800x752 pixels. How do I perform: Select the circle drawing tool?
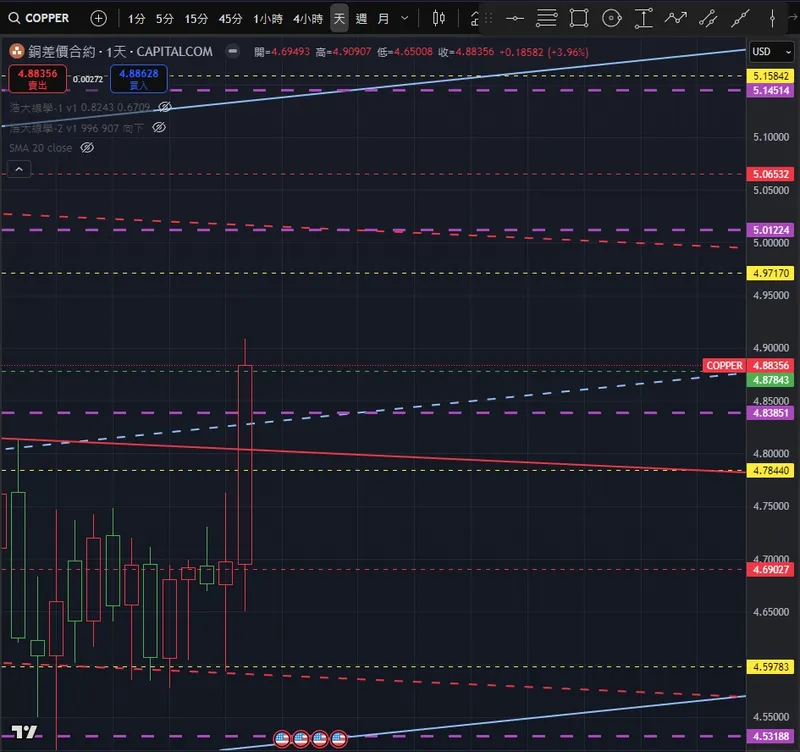(x=611, y=18)
